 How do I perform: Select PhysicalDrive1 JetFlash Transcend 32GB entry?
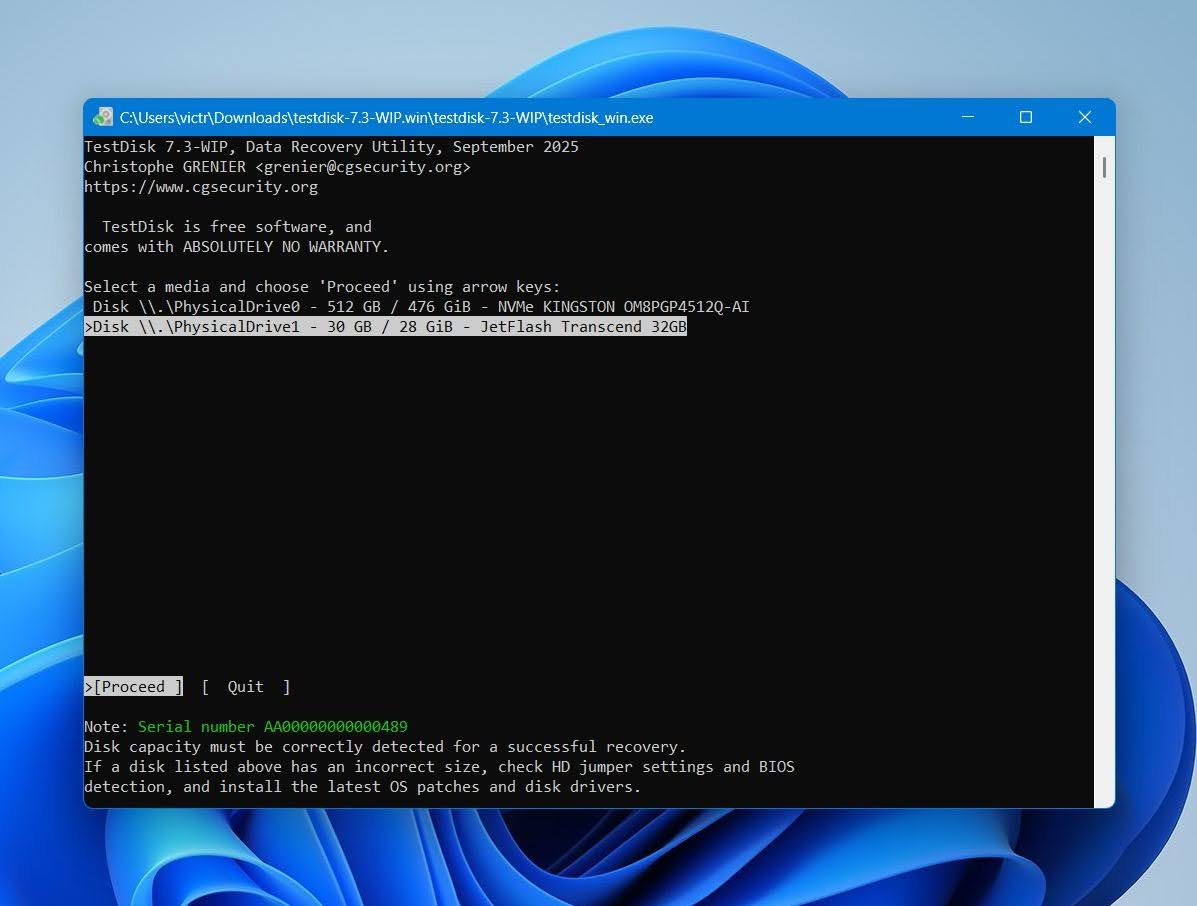(x=386, y=327)
